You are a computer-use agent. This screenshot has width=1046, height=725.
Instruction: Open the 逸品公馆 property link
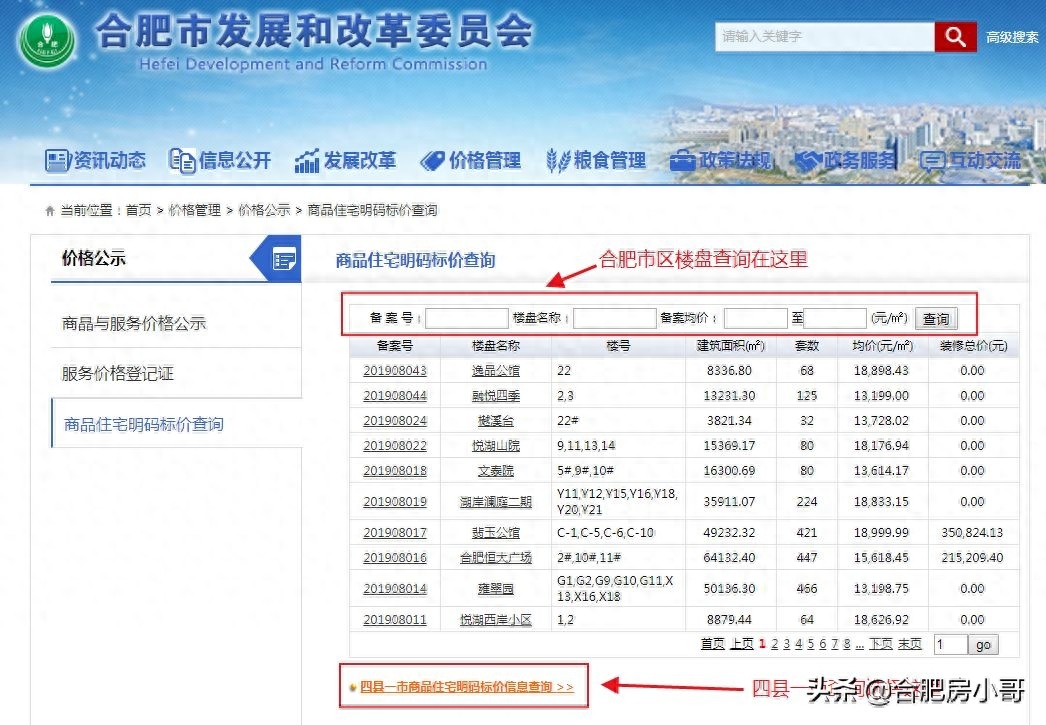click(x=496, y=371)
